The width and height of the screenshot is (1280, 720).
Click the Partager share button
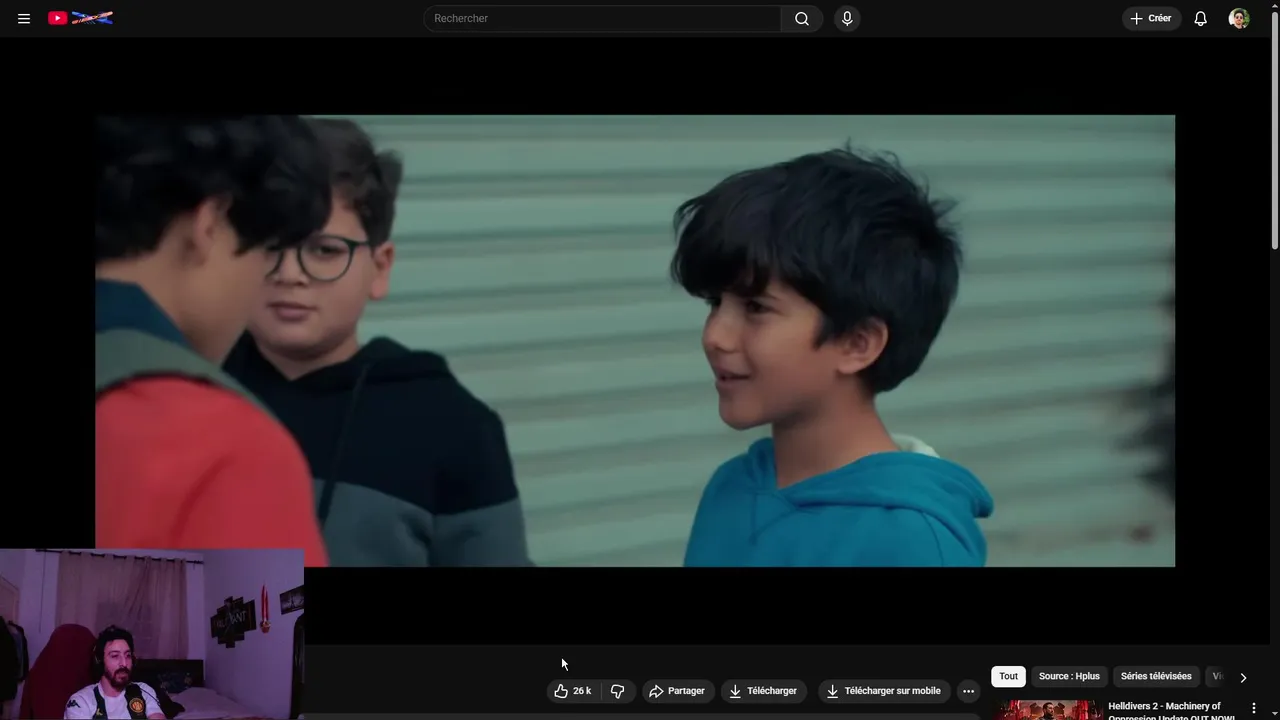tap(677, 691)
